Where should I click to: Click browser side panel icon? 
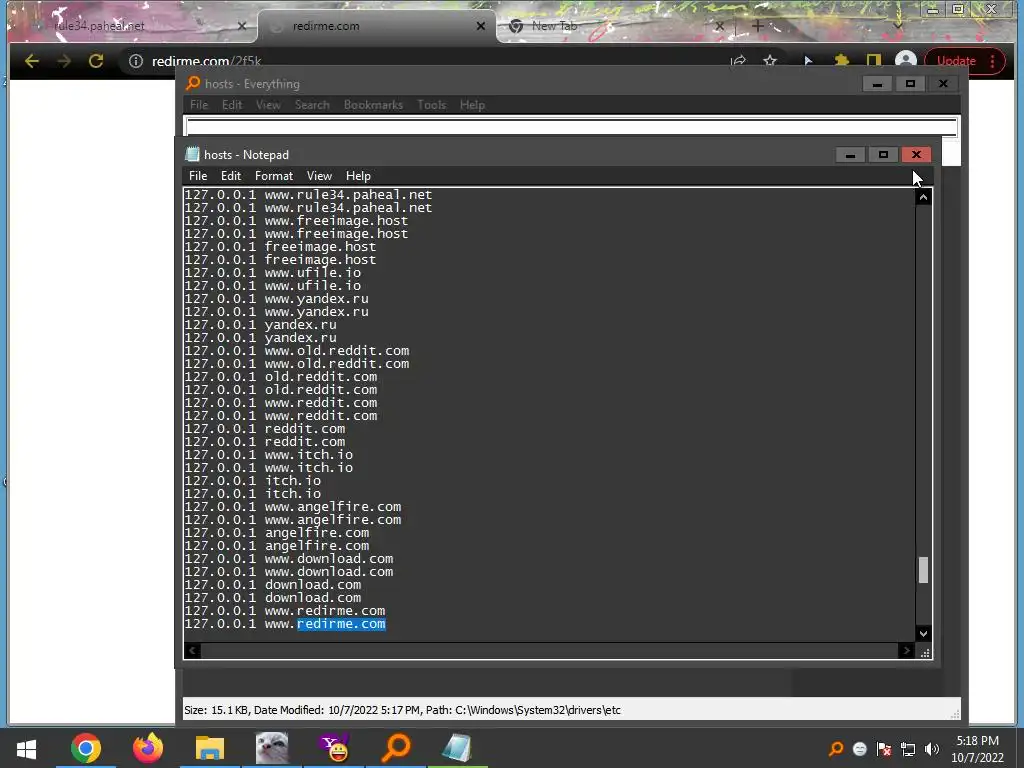873,61
